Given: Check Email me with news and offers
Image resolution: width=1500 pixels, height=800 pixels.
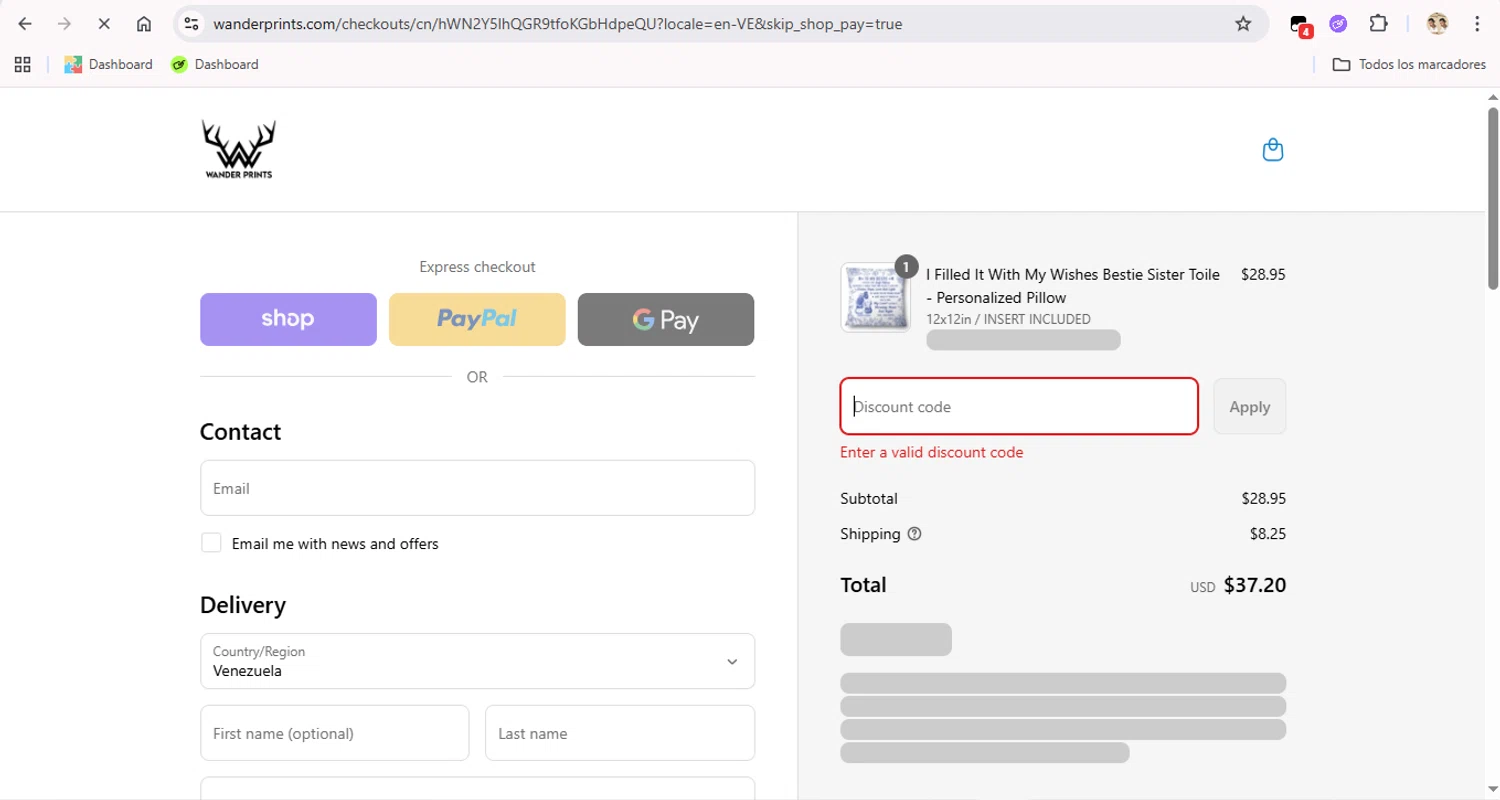Looking at the screenshot, I should point(211,543).
